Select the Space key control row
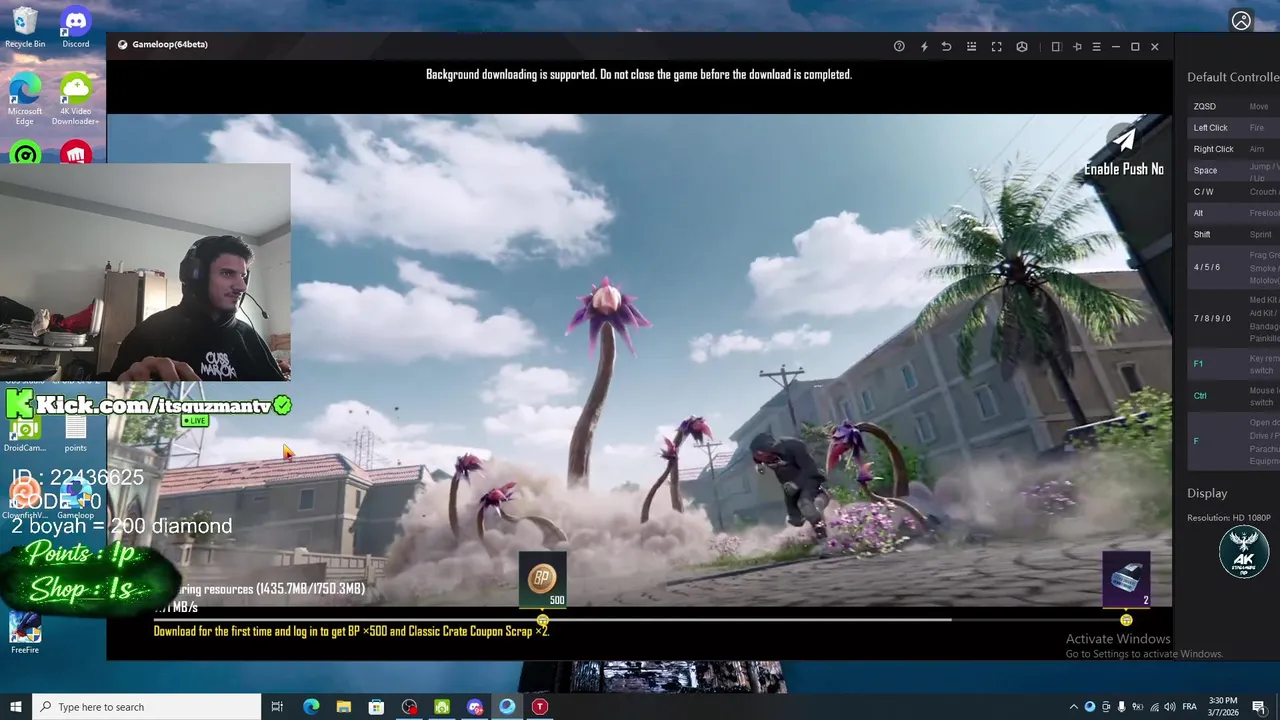The height and width of the screenshot is (720, 1280). (x=1234, y=171)
